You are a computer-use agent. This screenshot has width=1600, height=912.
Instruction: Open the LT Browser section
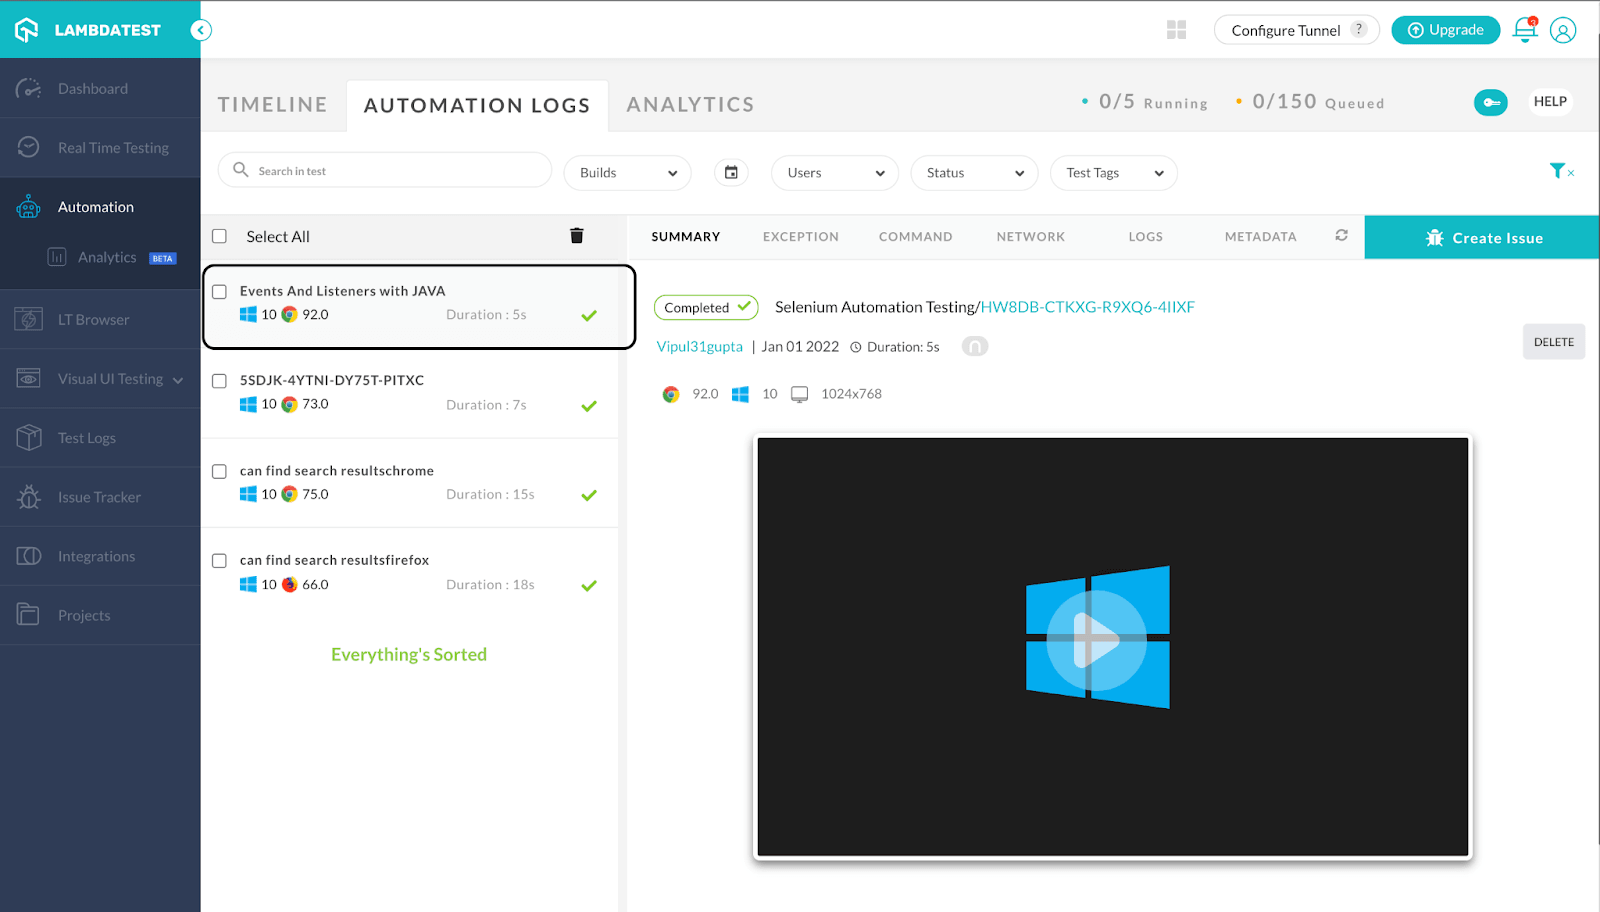pos(93,319)
